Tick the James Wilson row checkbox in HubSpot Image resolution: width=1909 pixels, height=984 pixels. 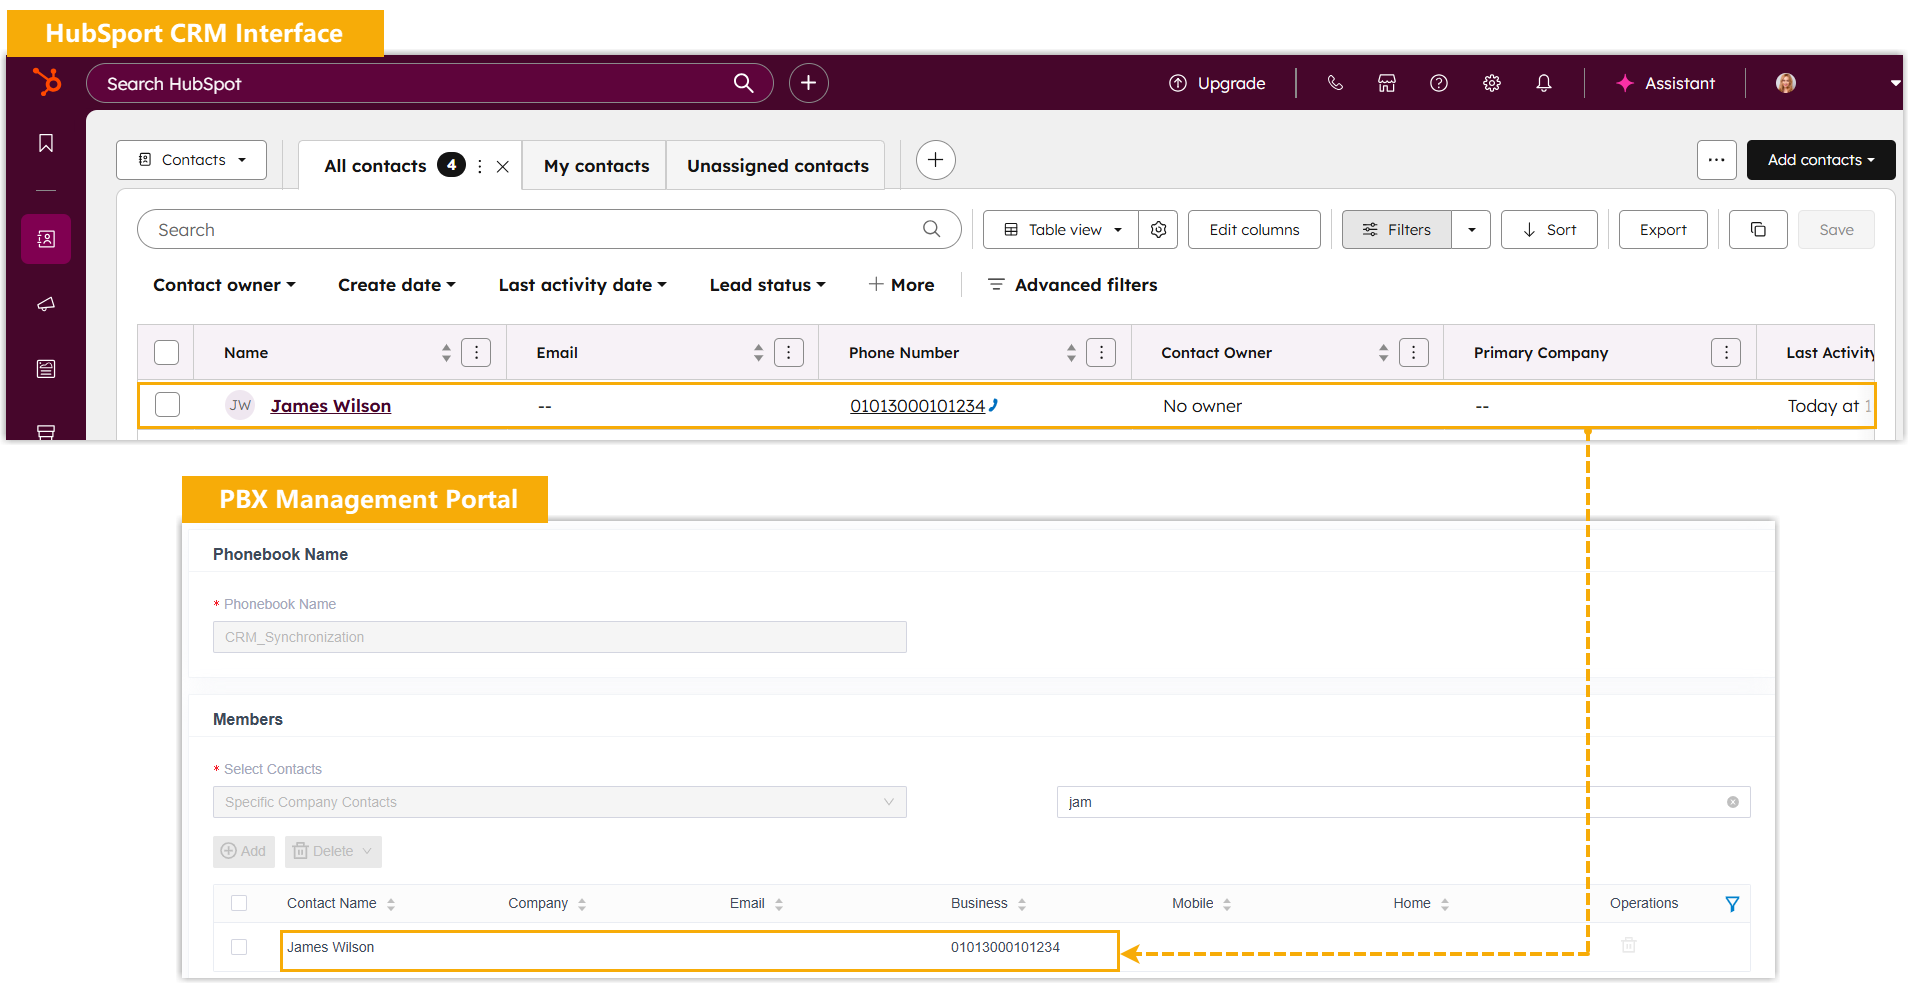[167, 405]
